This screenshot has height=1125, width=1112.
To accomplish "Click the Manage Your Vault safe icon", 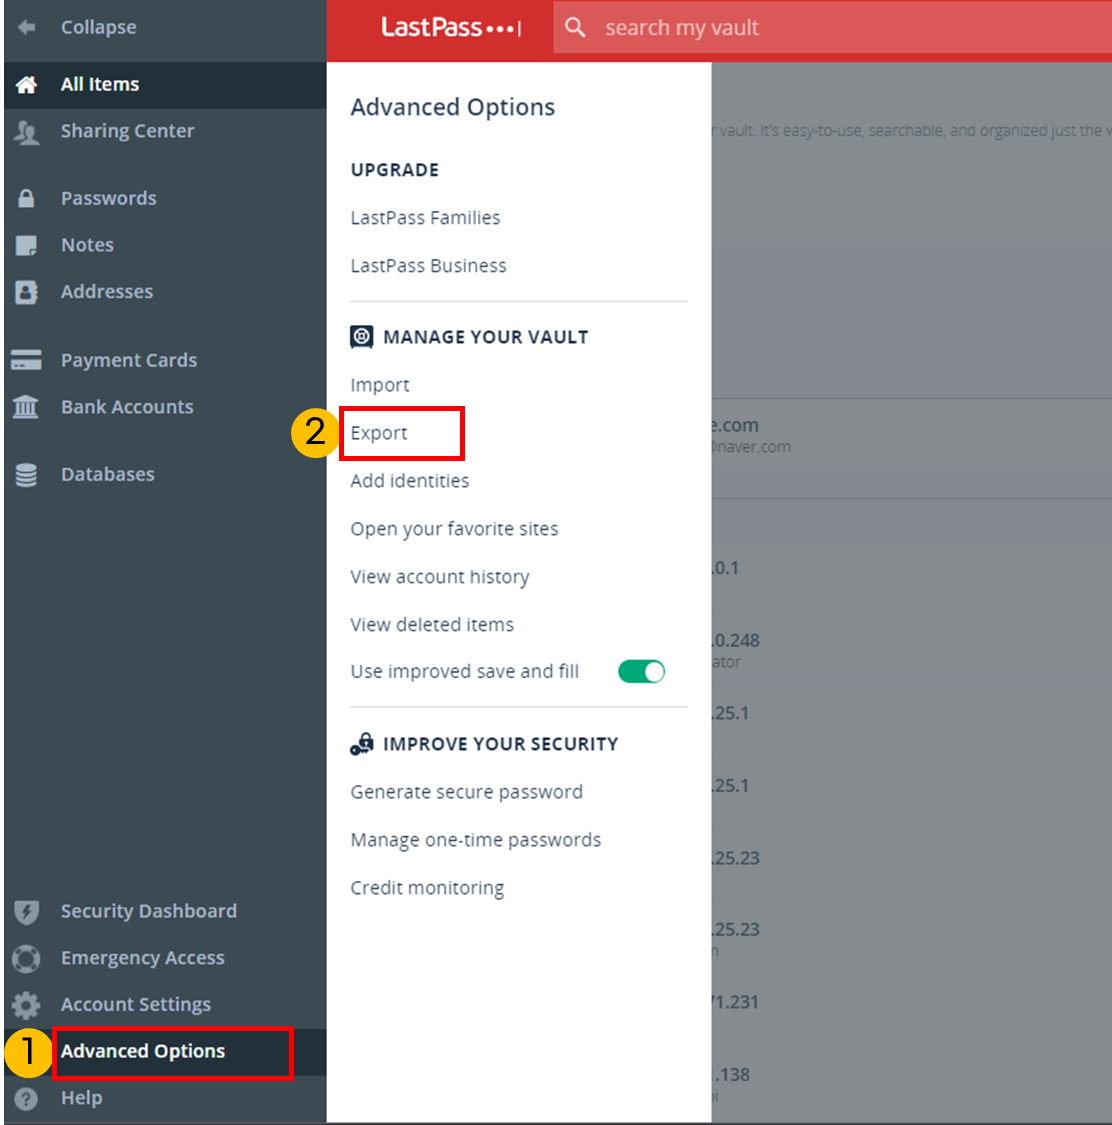I will pyautogui.click(x=362, y=336).
